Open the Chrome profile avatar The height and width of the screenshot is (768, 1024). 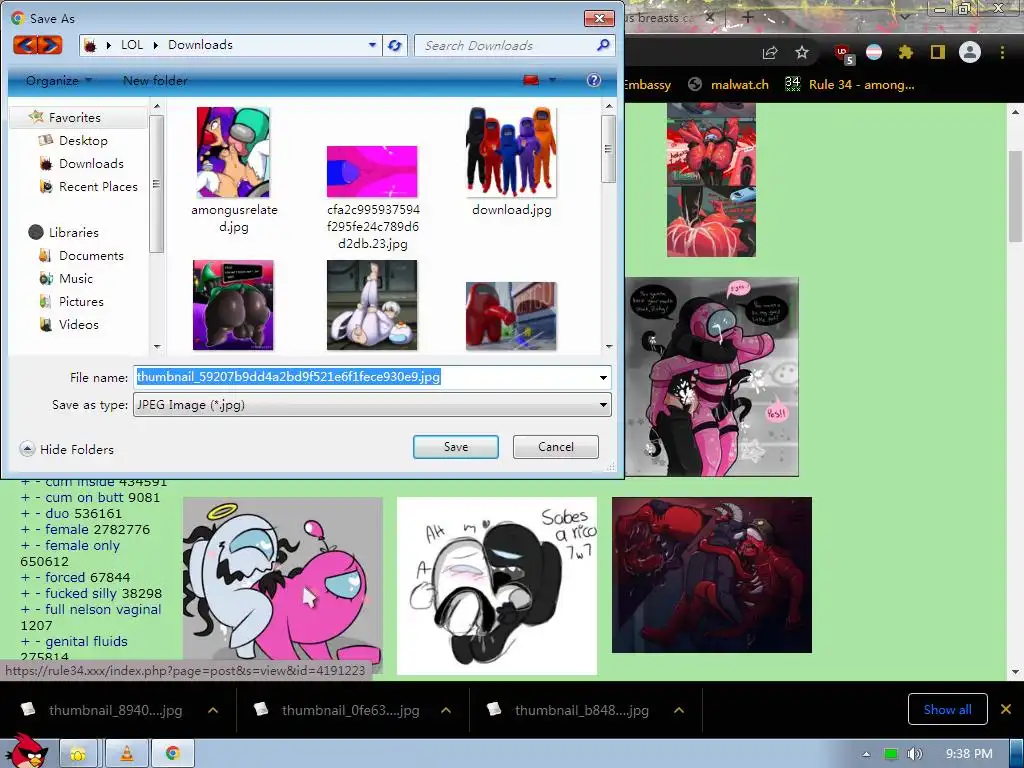(x=970, y=52)
